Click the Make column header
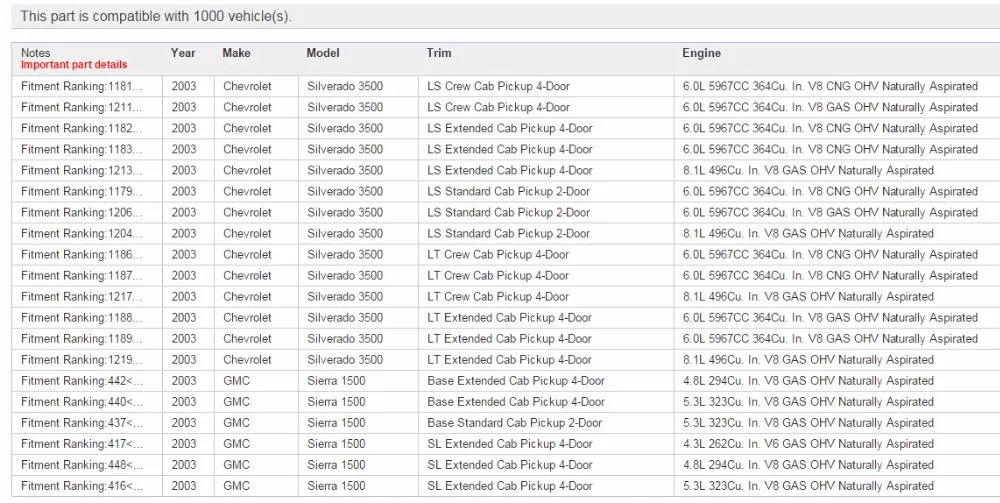Viewport: 1000px width, 503px height. [x=237, y=53]
